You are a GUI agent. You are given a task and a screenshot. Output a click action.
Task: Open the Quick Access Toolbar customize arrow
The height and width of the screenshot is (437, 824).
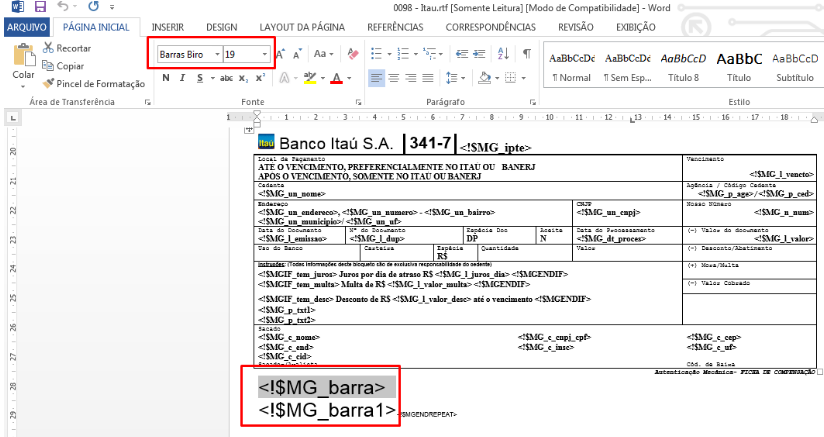point(112,7)
